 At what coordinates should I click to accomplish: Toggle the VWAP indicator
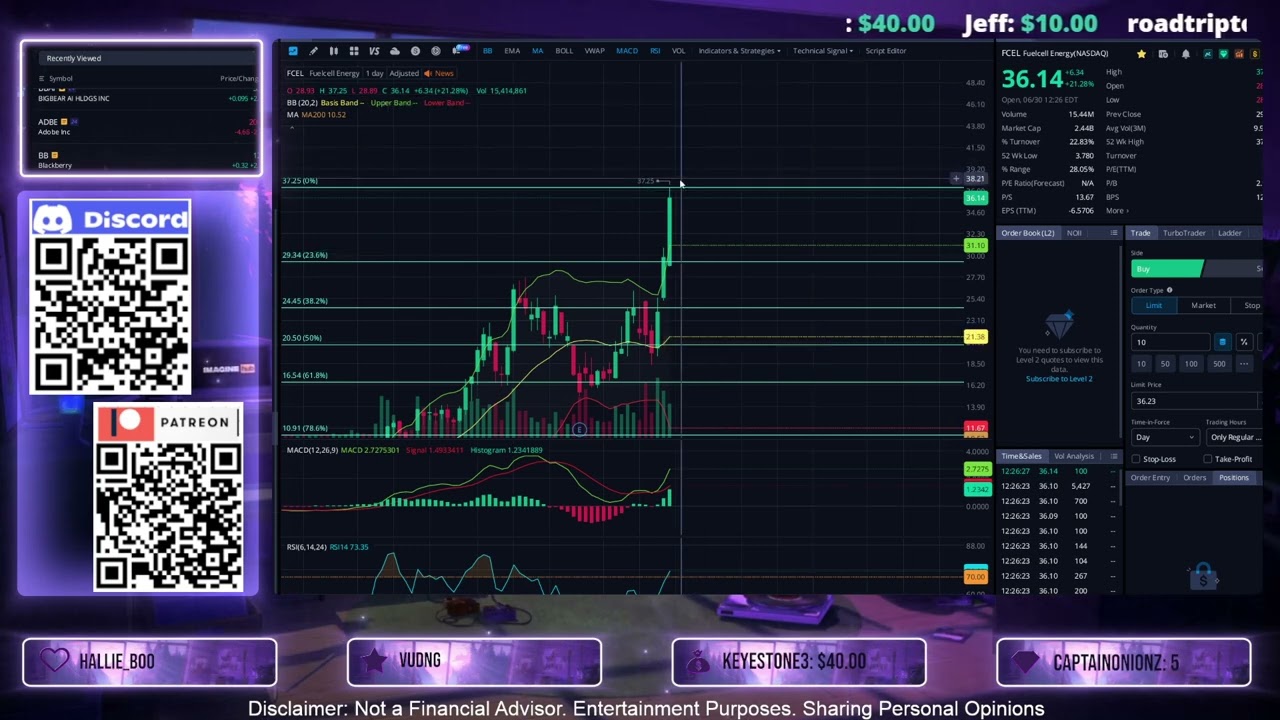pyautogui.click(x=595, y=51)
